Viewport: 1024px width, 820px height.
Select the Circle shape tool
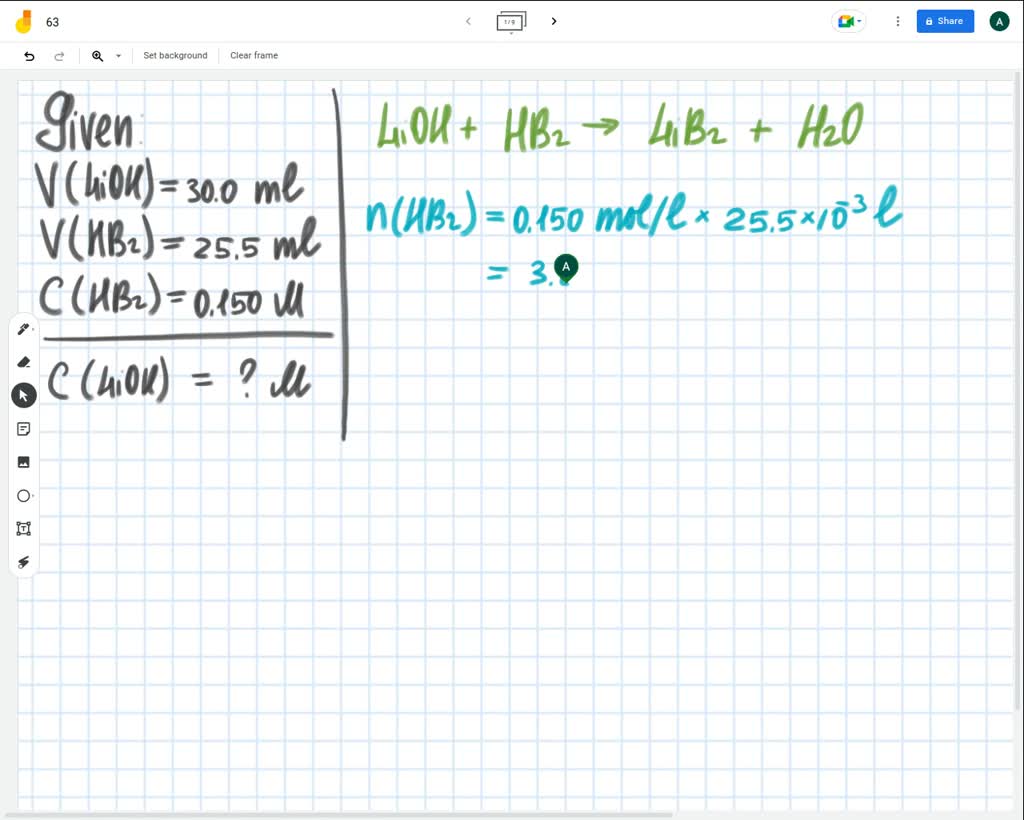(23, 495)
